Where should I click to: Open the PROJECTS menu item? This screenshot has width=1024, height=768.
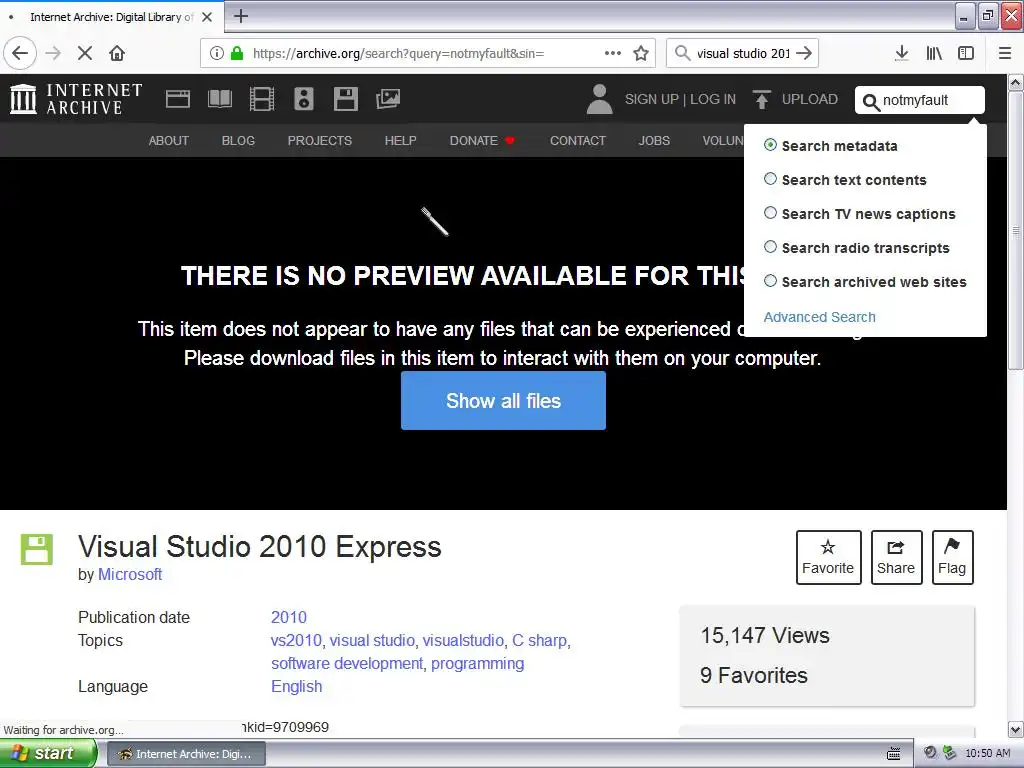(319, 140)
